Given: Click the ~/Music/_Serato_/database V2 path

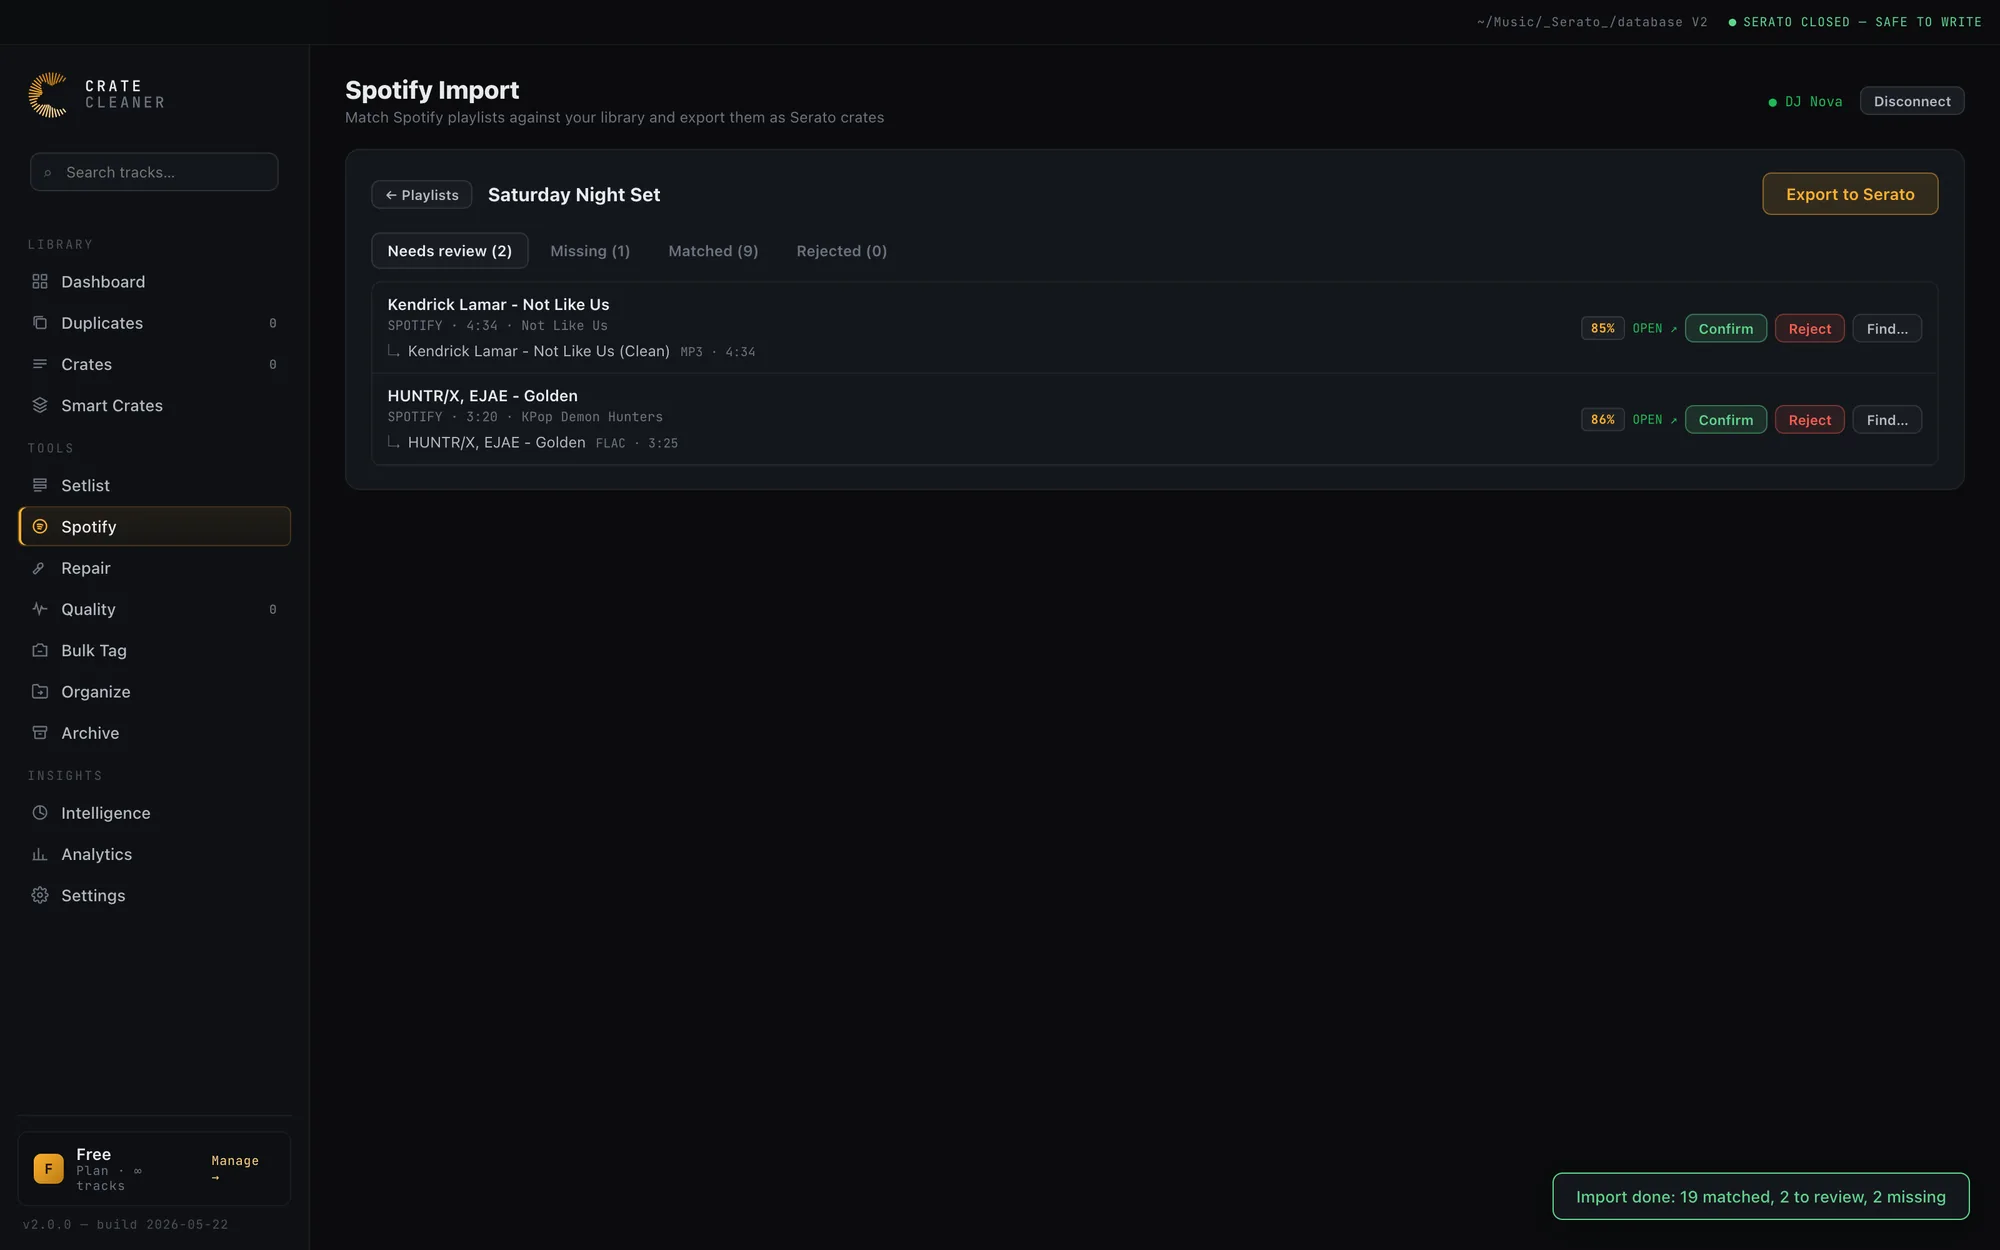Looking at the screenshot, I should point(1592,22).
